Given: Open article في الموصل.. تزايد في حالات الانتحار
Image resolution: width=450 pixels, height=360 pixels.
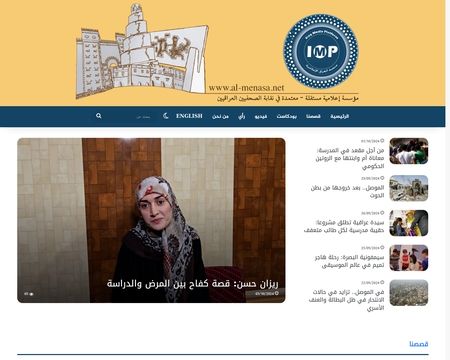Looking at the screenshot, I should pos(347,300).
